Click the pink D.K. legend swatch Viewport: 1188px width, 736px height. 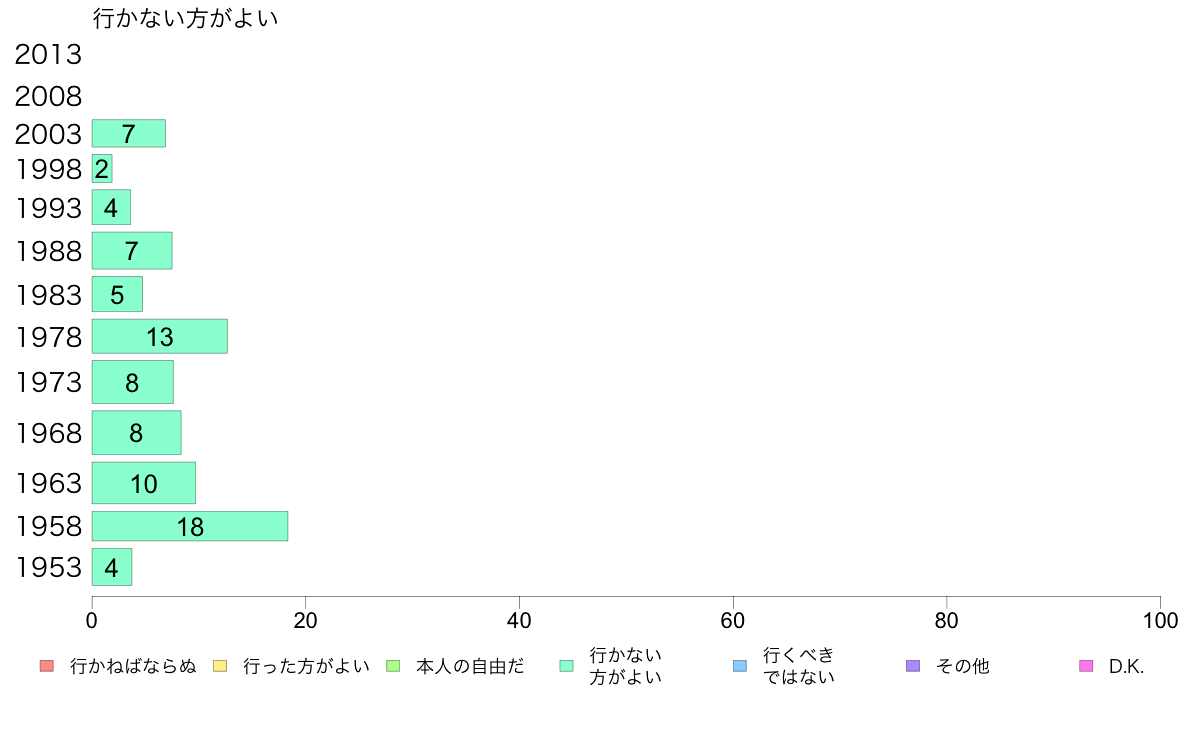coord(1086,666)
